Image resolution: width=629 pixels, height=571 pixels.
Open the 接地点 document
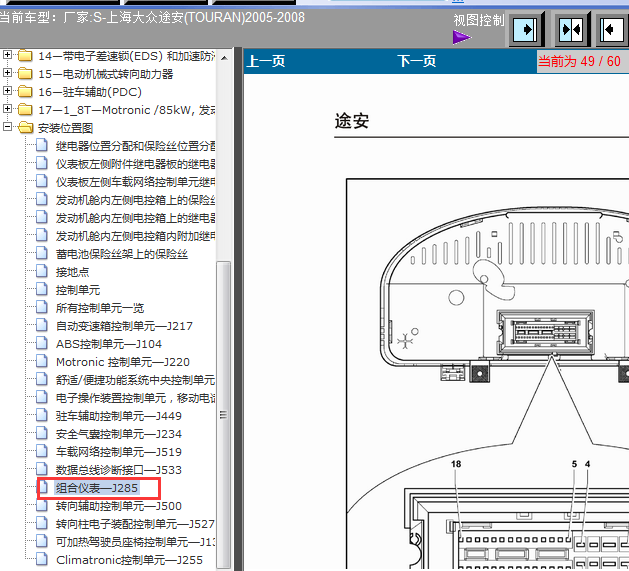click(72, 272)
